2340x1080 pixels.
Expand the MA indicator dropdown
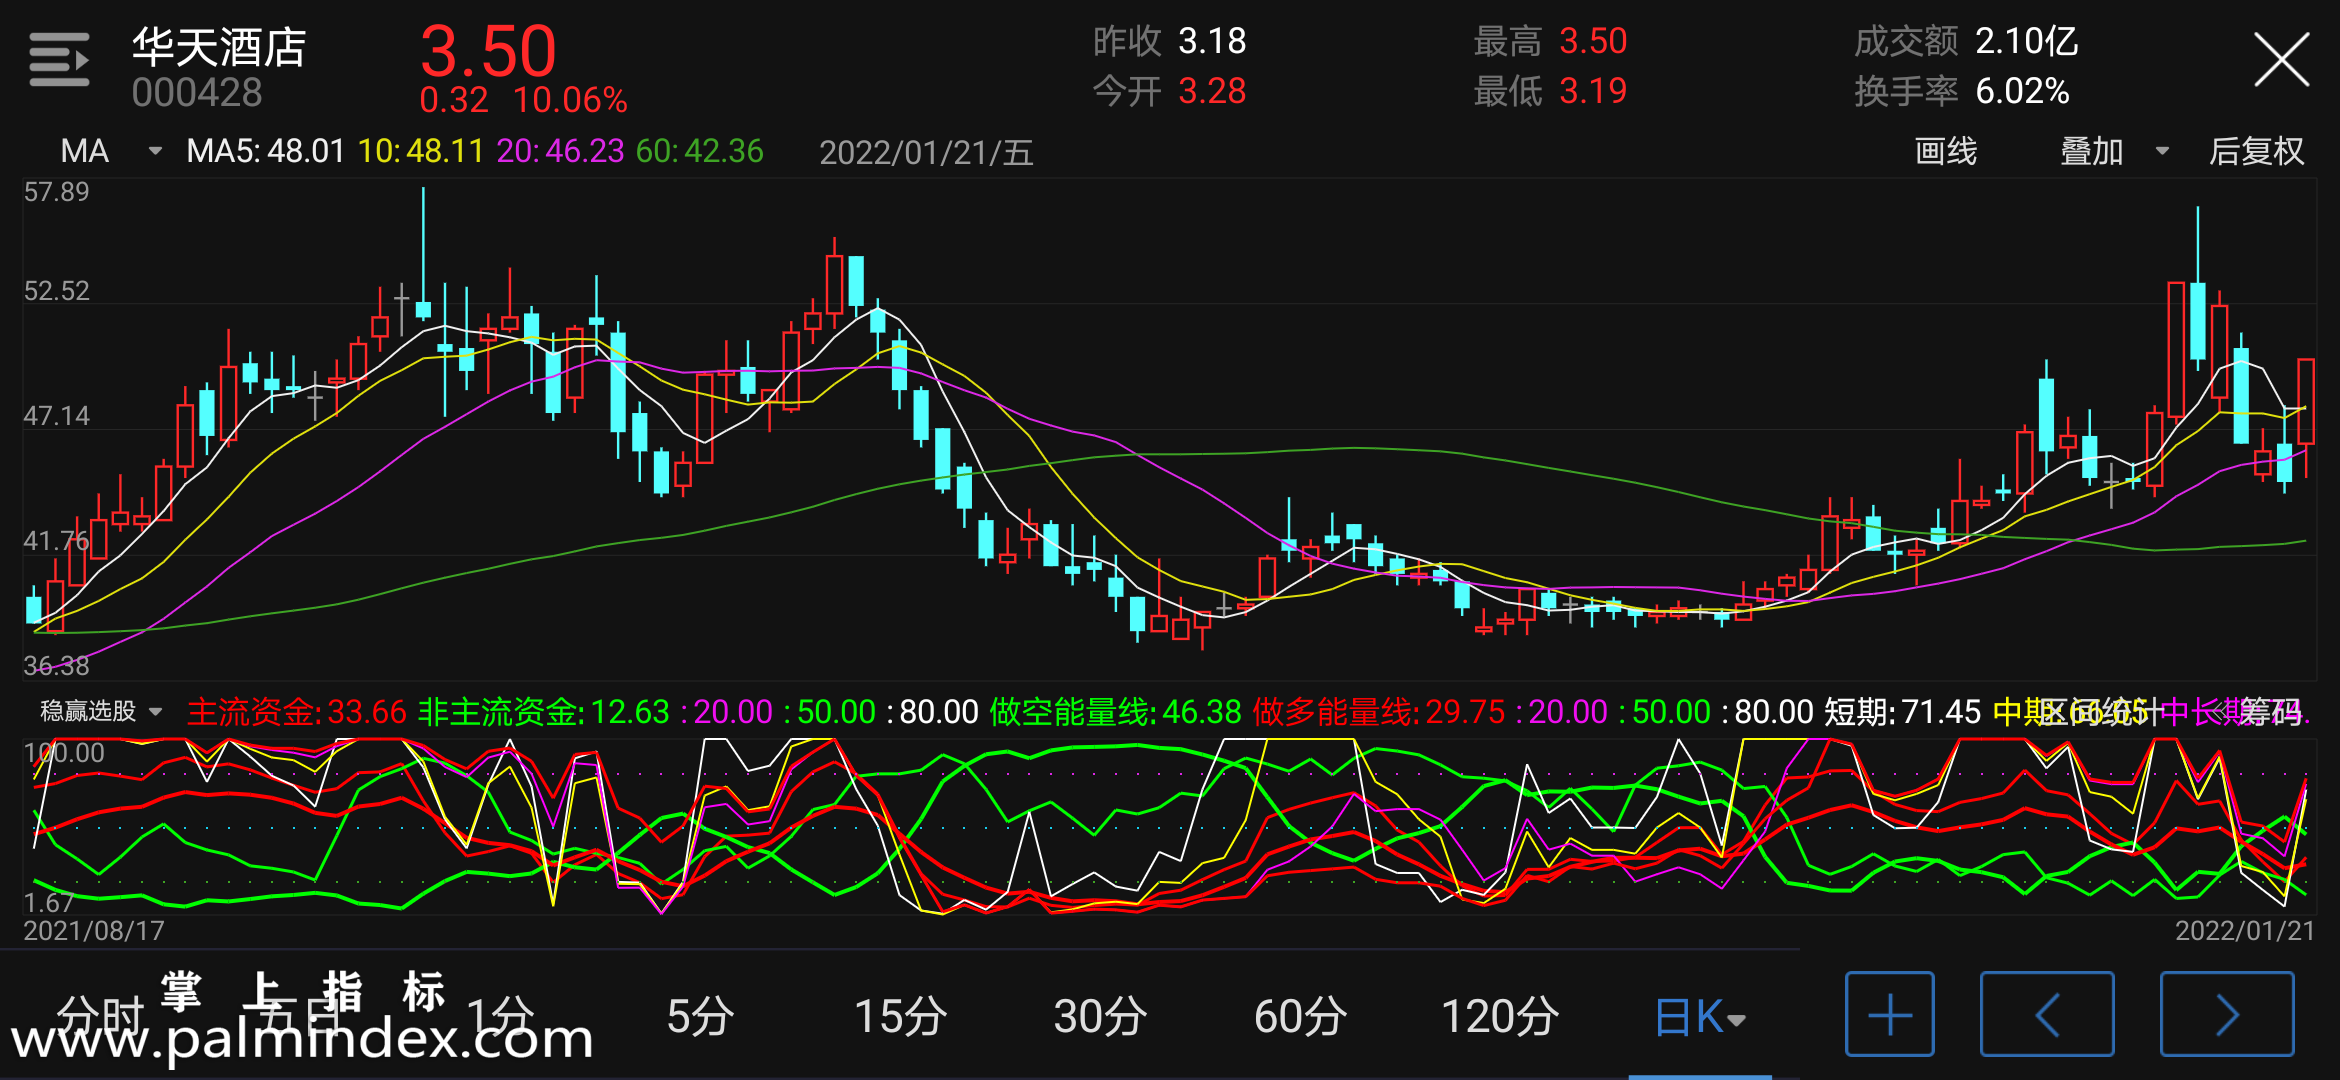110,151
